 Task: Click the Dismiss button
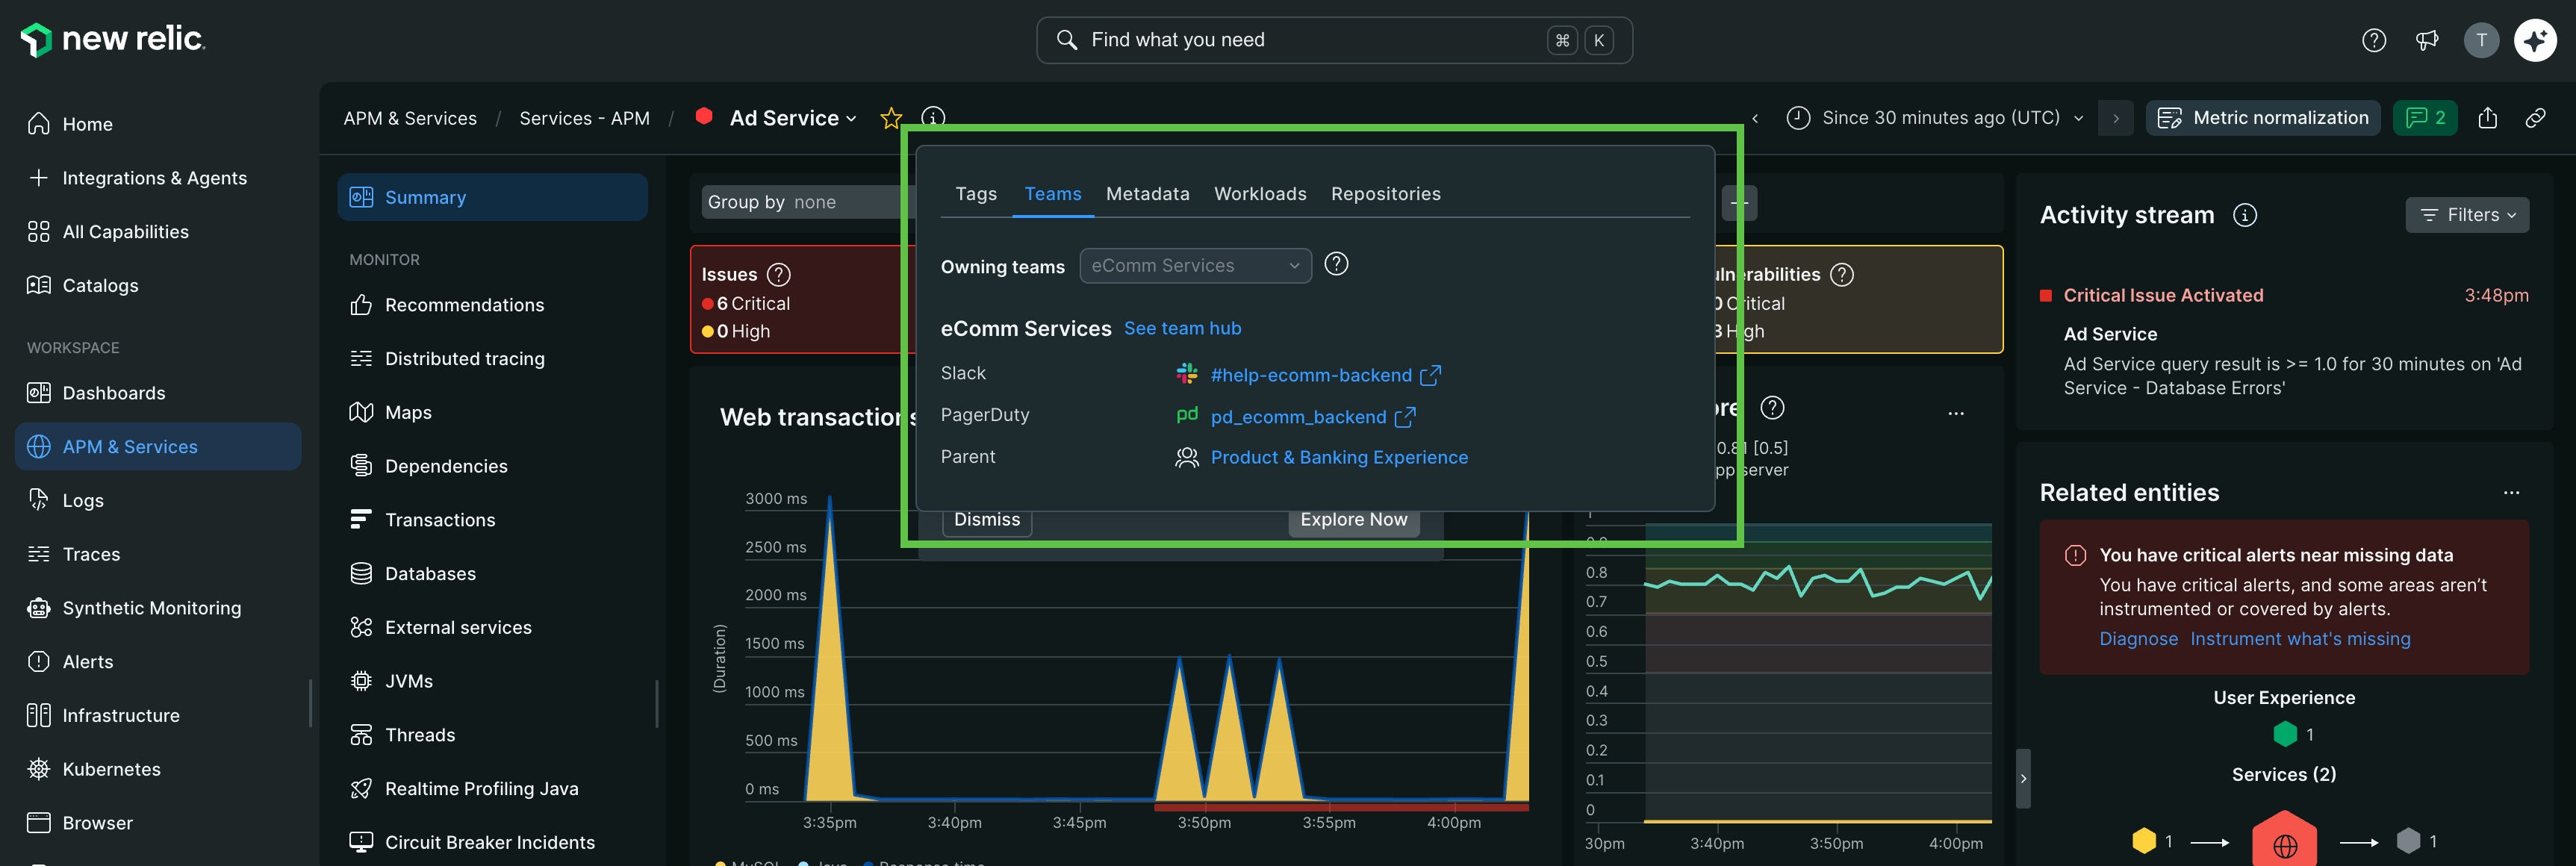(987, 520)
